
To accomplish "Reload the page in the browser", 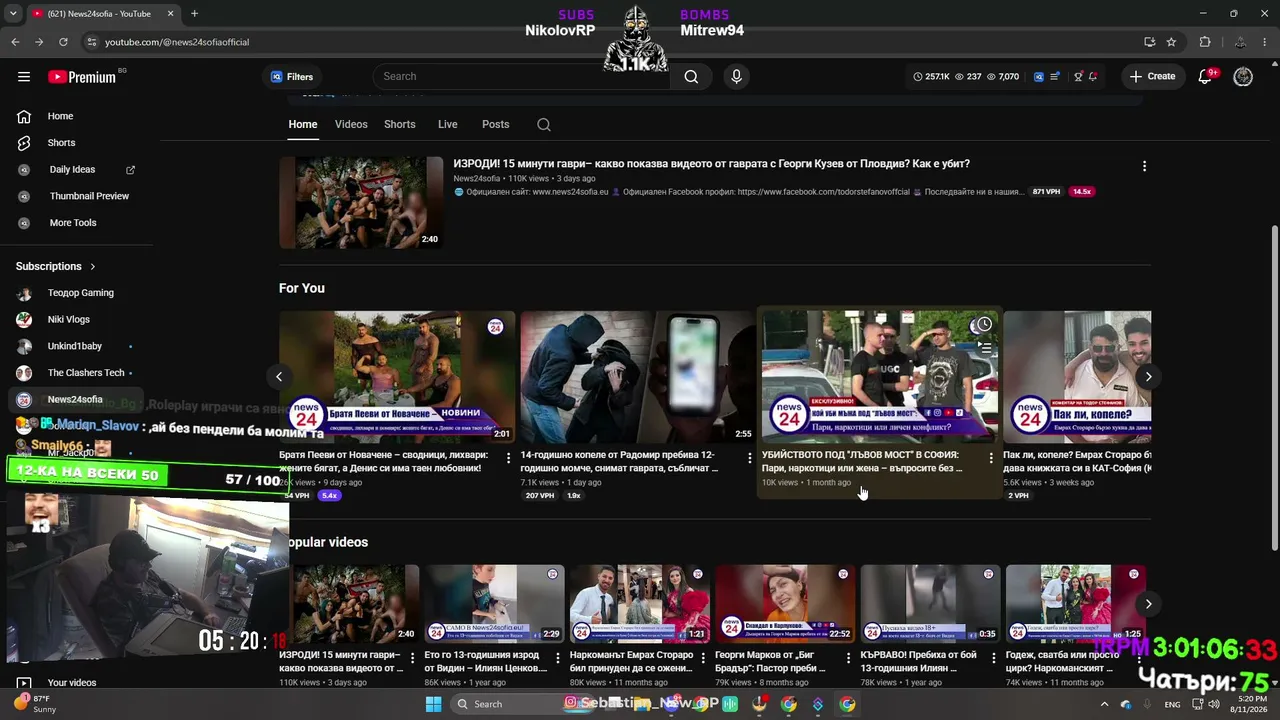I will click(x=63, y=42).
